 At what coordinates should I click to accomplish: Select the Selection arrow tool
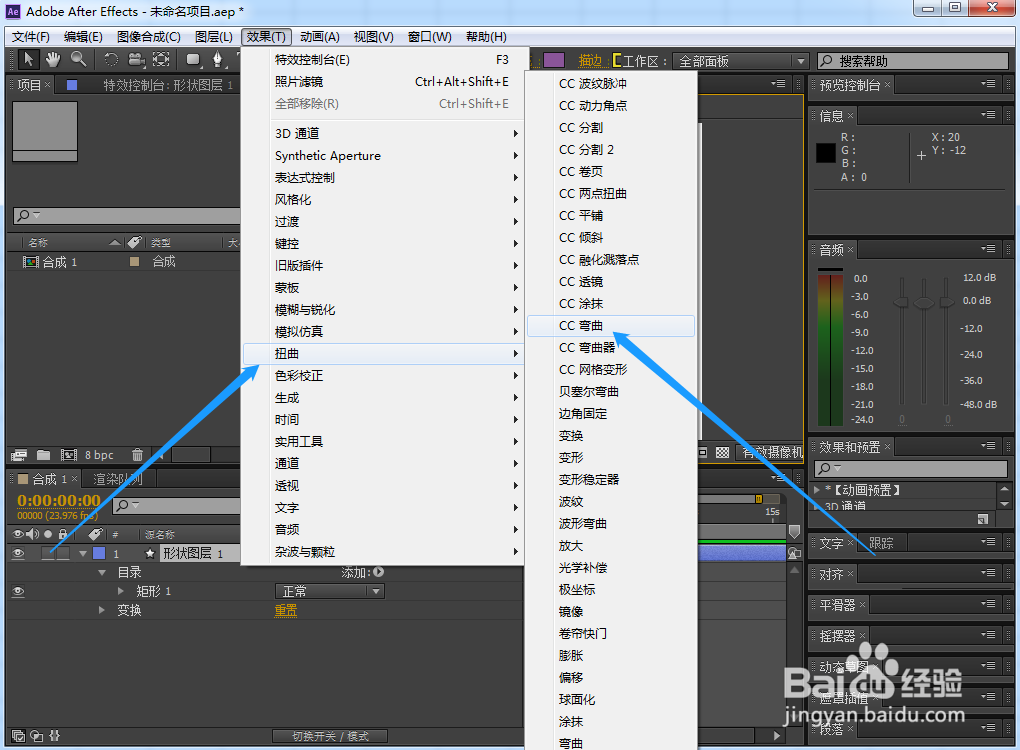(x=28, y=59)
